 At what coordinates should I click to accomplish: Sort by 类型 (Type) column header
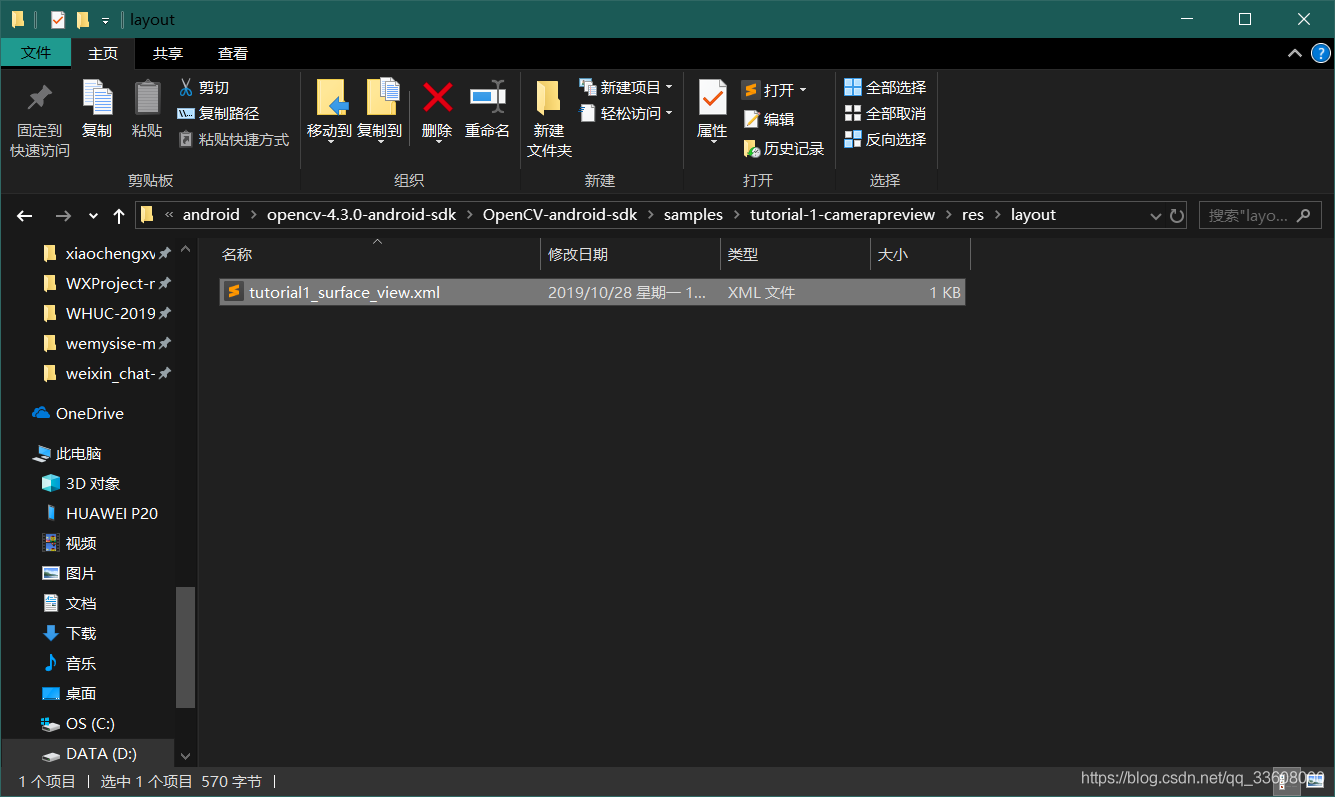(x=795, y=255)
